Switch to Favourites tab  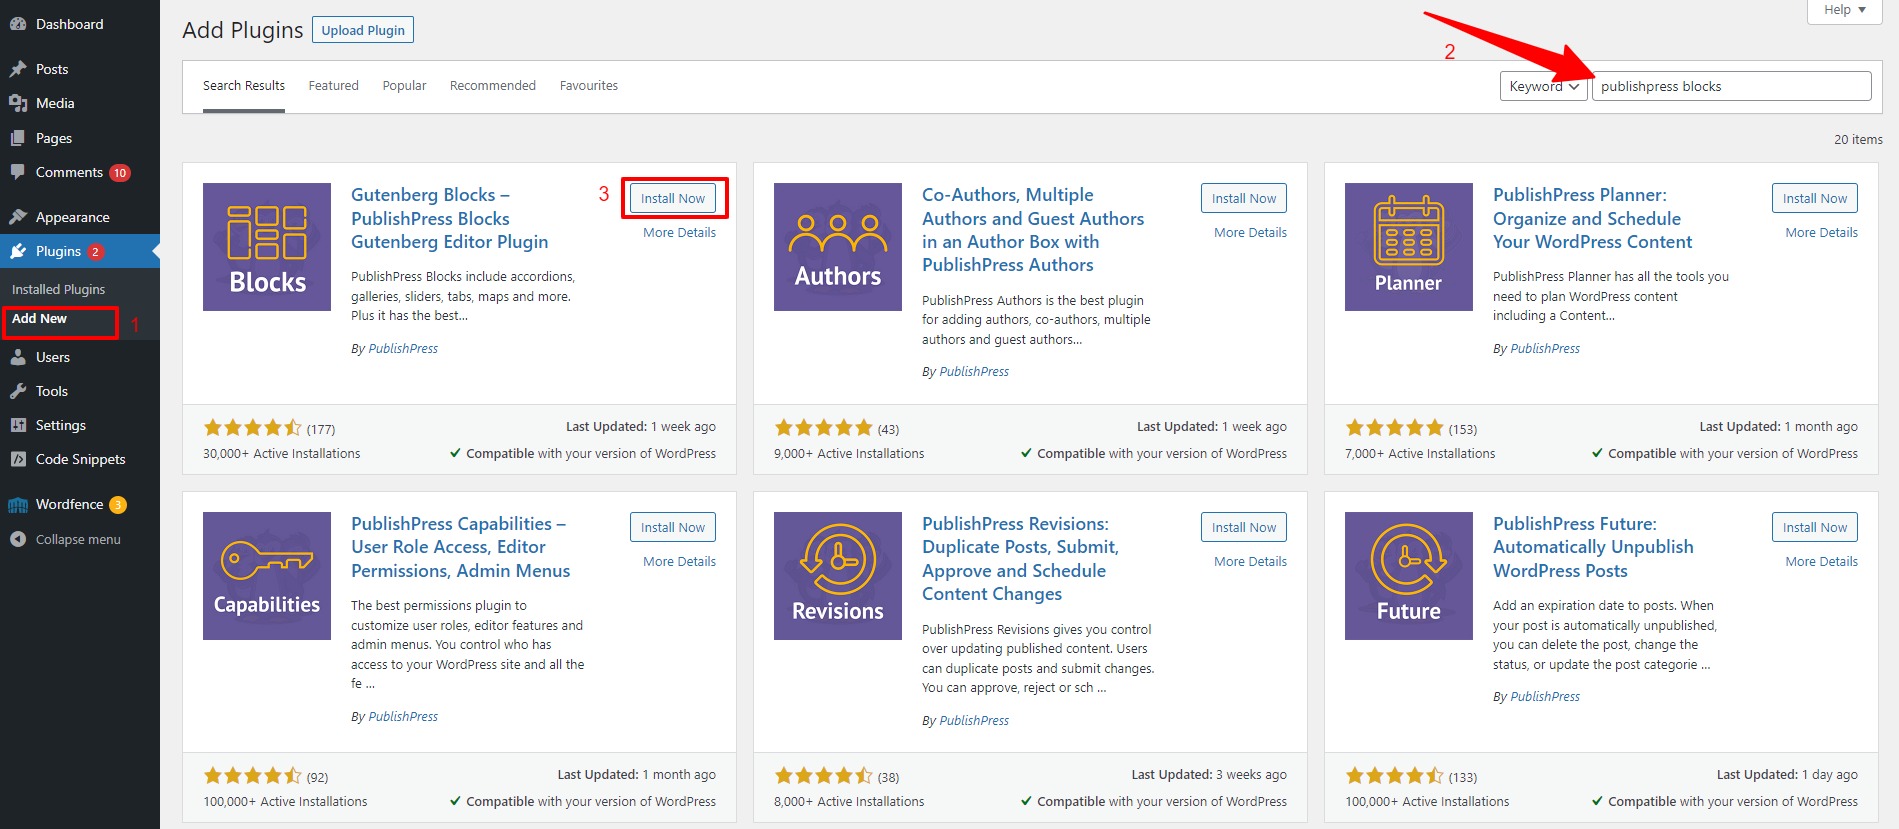(589, 86)
